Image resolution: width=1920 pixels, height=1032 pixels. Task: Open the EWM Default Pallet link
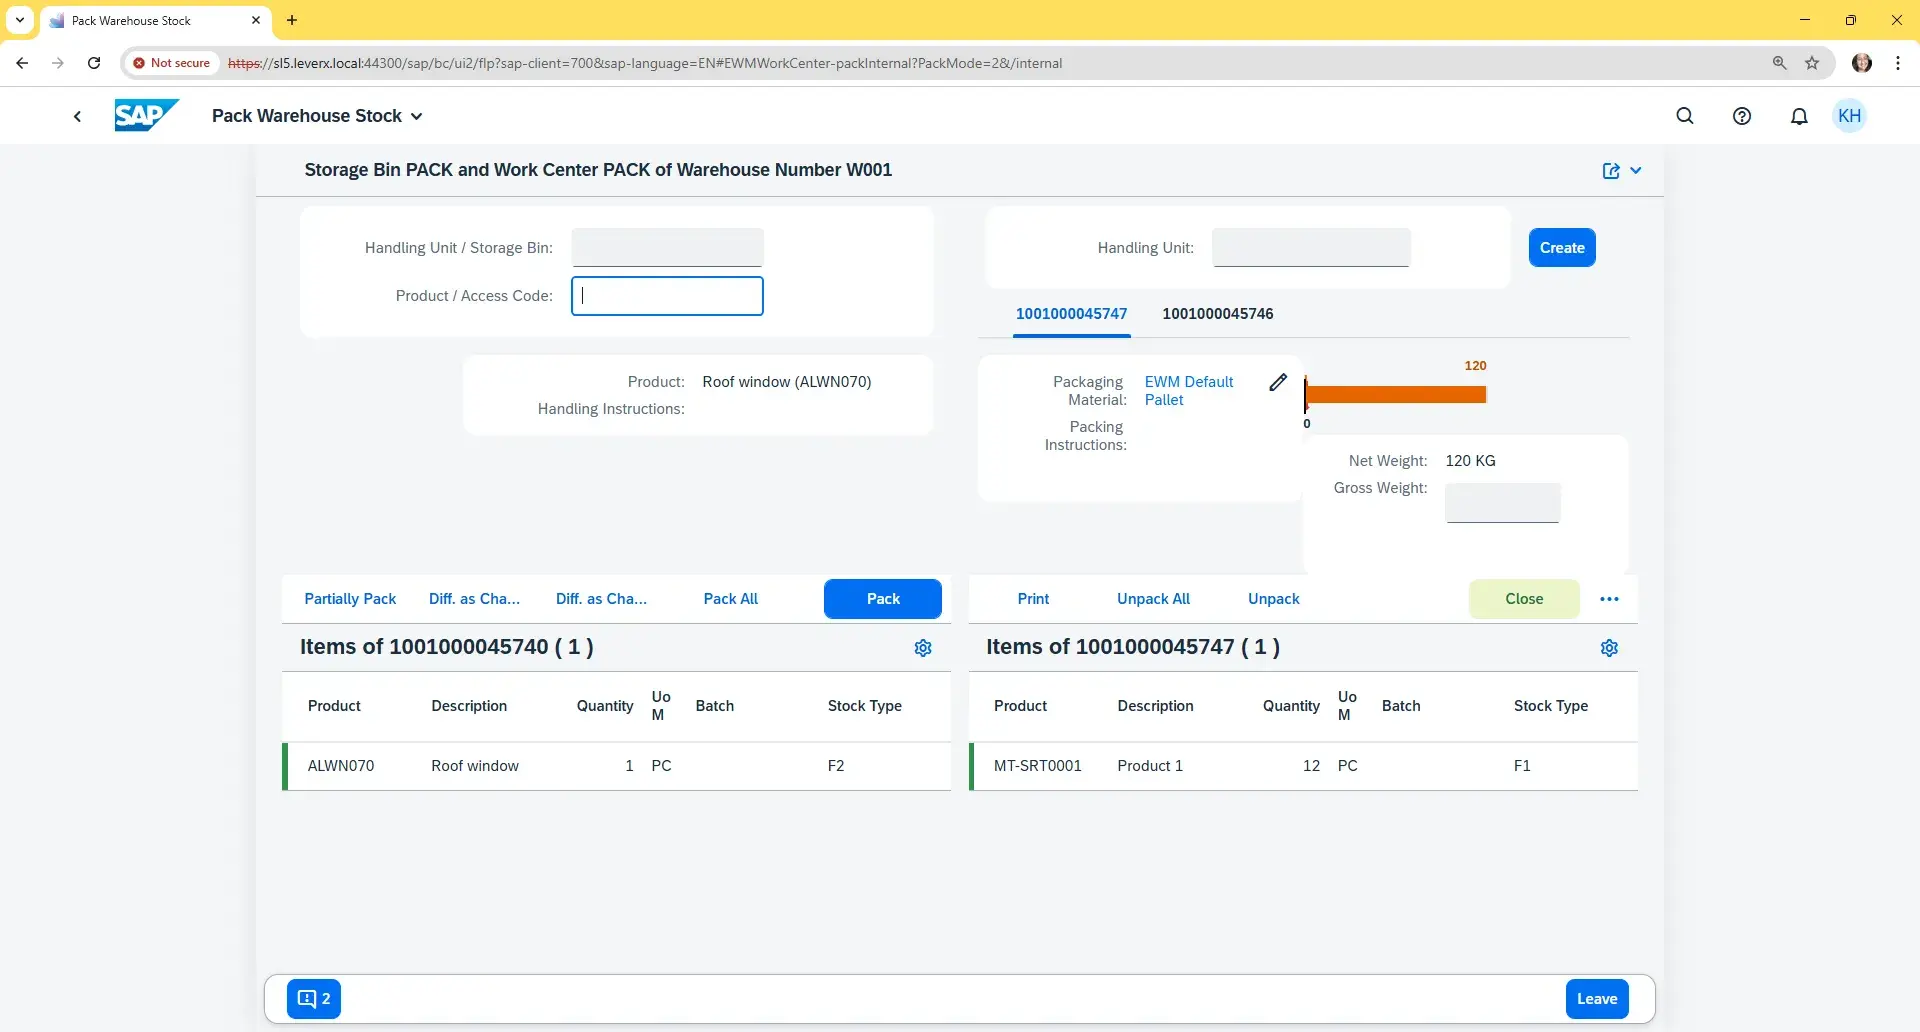coord(1189,391)
